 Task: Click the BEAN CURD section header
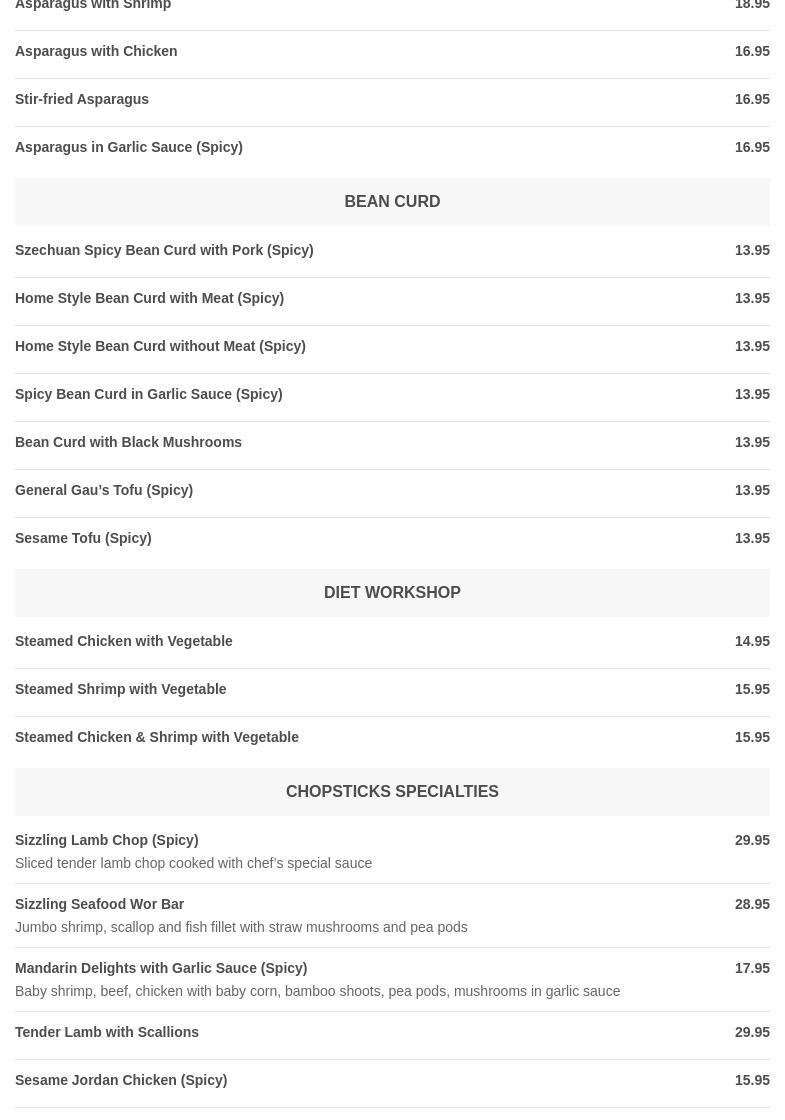[392, 201]
